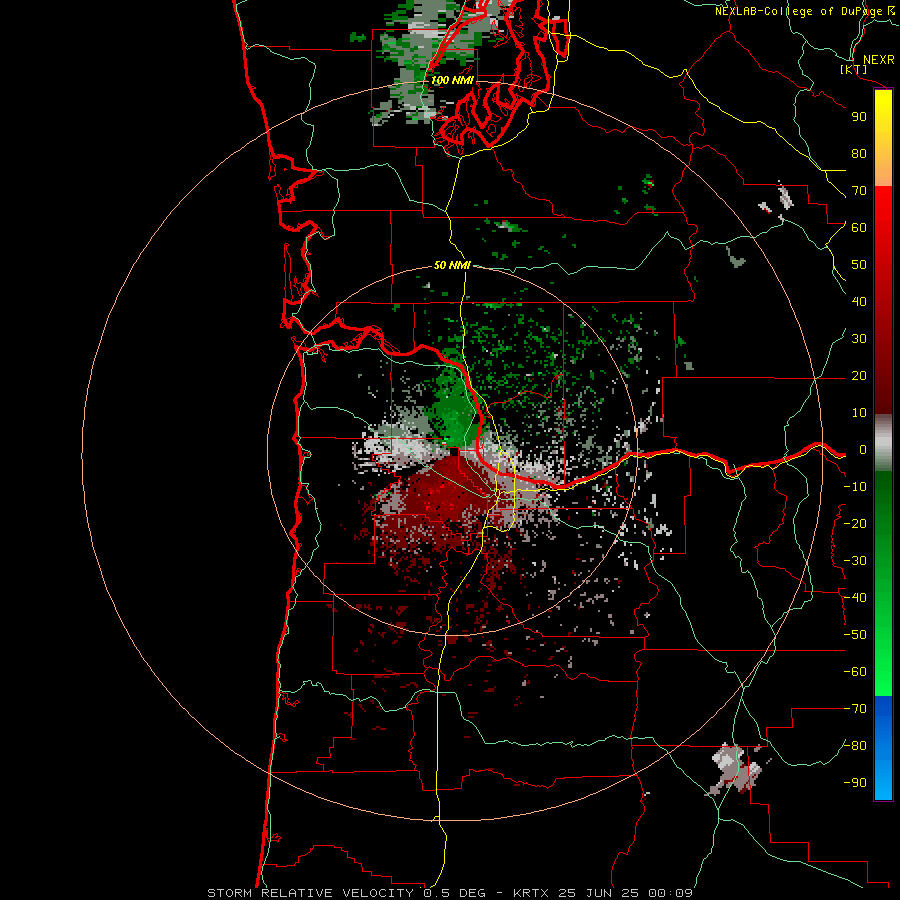The width and height of the screenshot is (900, 900).
Task: Select the -20 knot scale value
Action: 855,524
